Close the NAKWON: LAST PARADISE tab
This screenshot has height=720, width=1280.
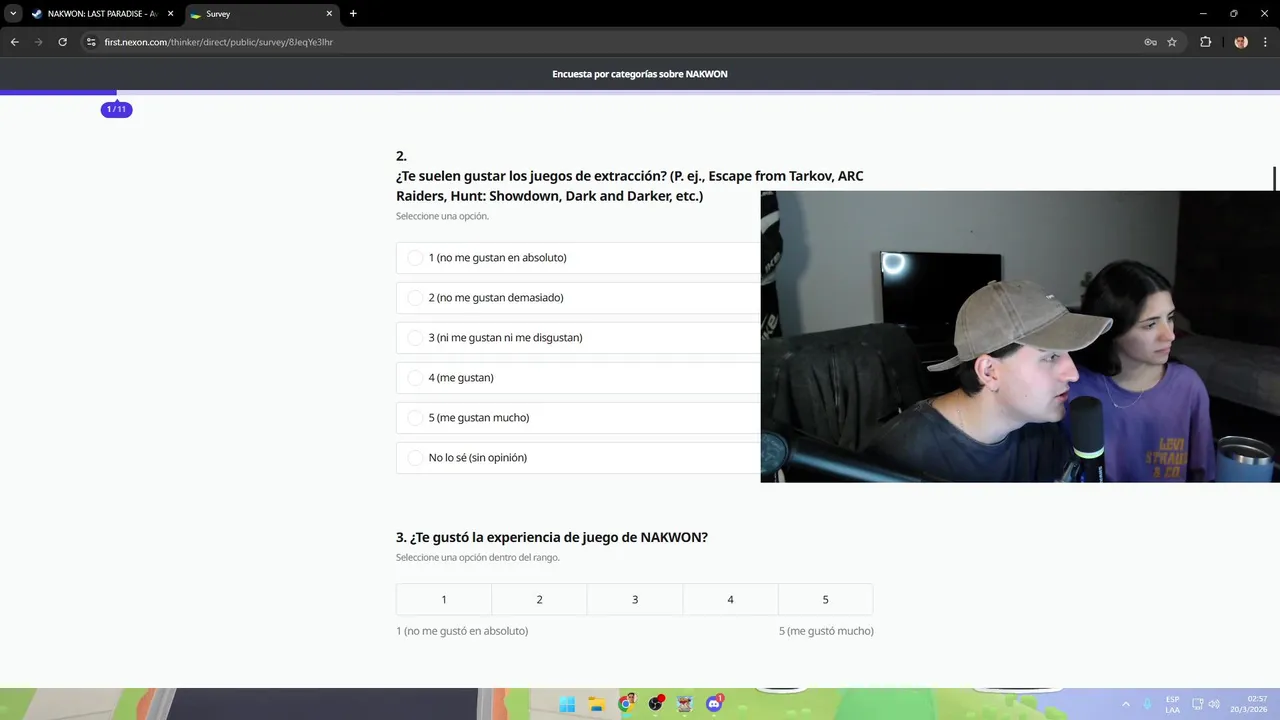(x=170, y=14)
